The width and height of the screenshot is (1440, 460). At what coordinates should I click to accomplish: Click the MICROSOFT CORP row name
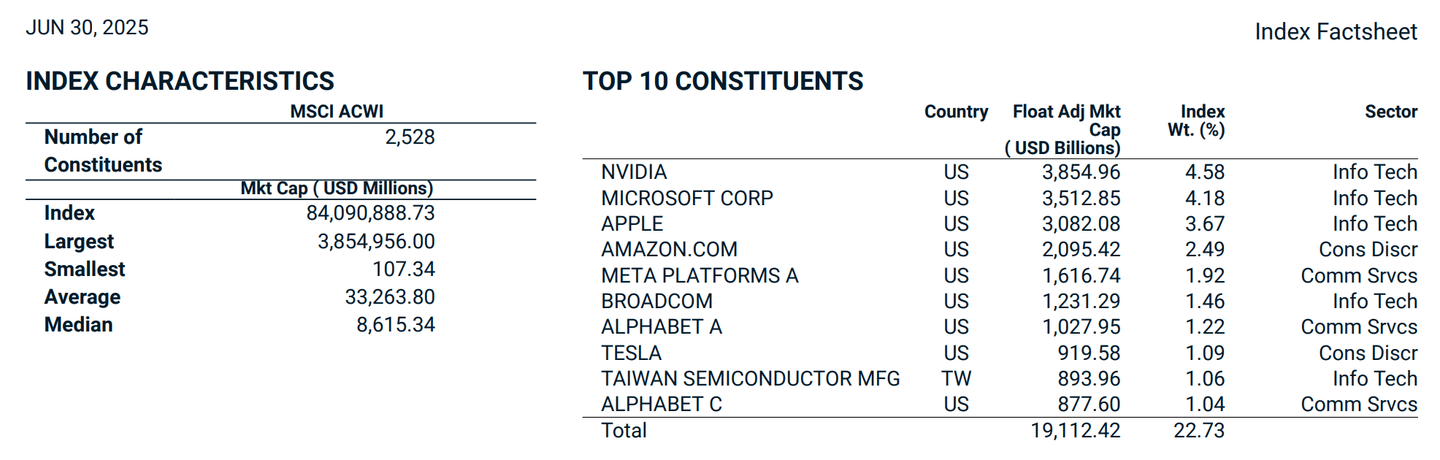(687, 198)
